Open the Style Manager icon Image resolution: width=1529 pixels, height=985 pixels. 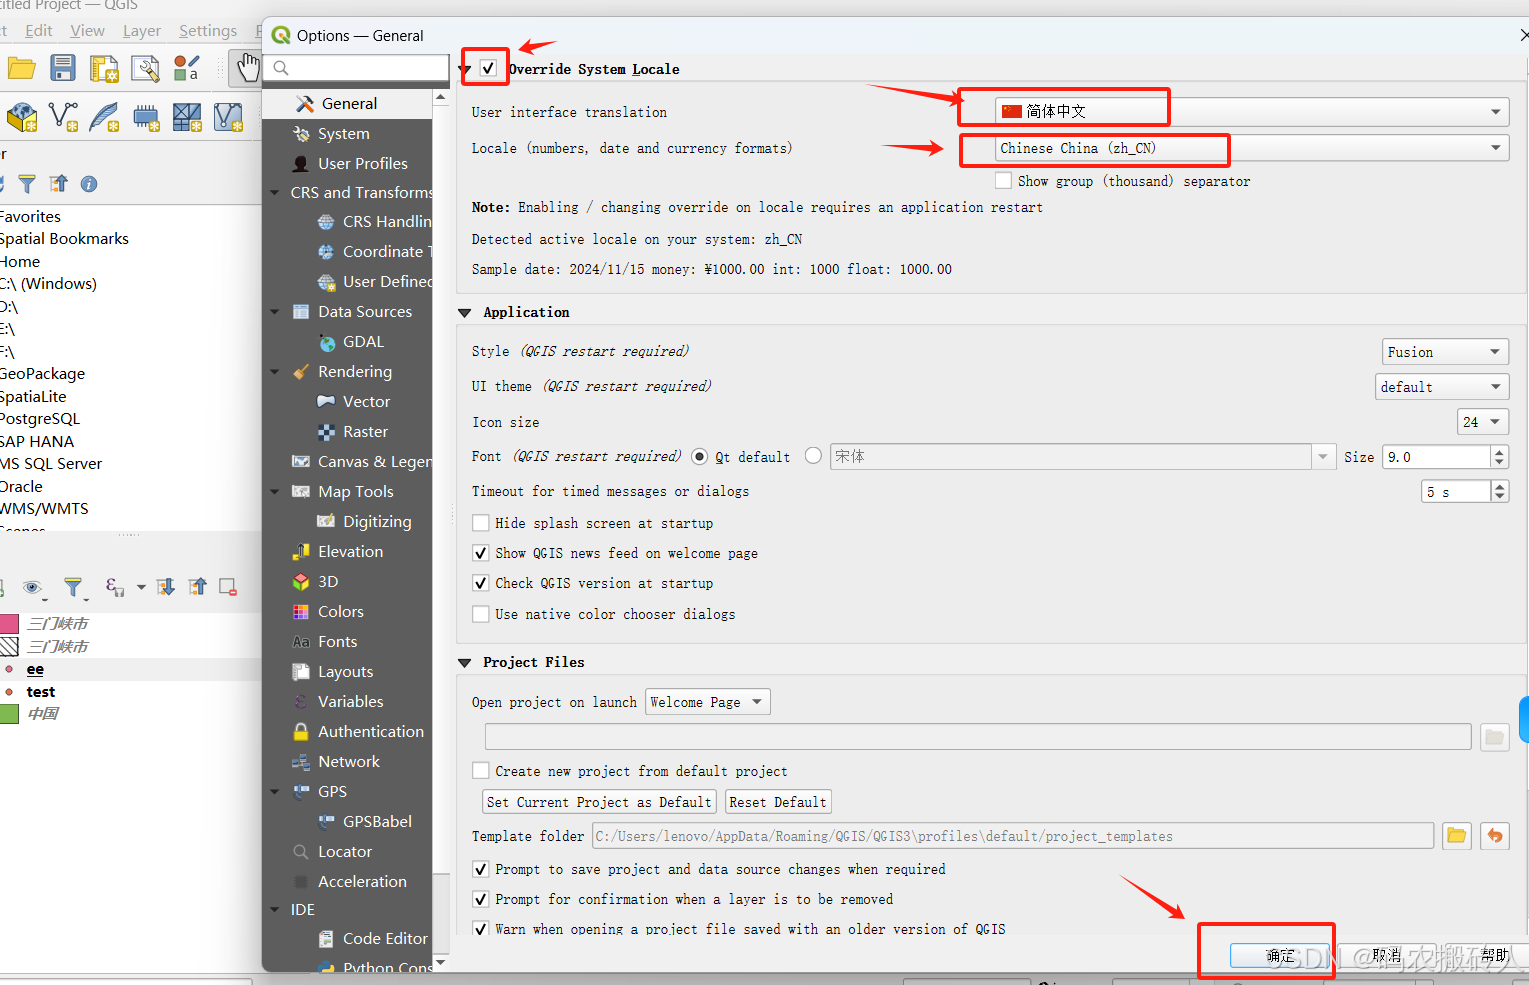click(x=186, y=68)
